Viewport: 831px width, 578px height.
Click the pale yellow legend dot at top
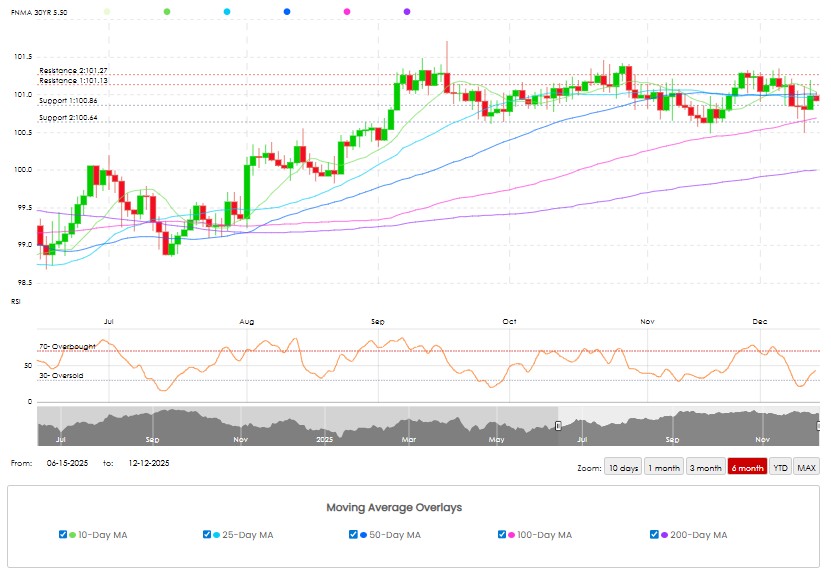pos(107,11)
